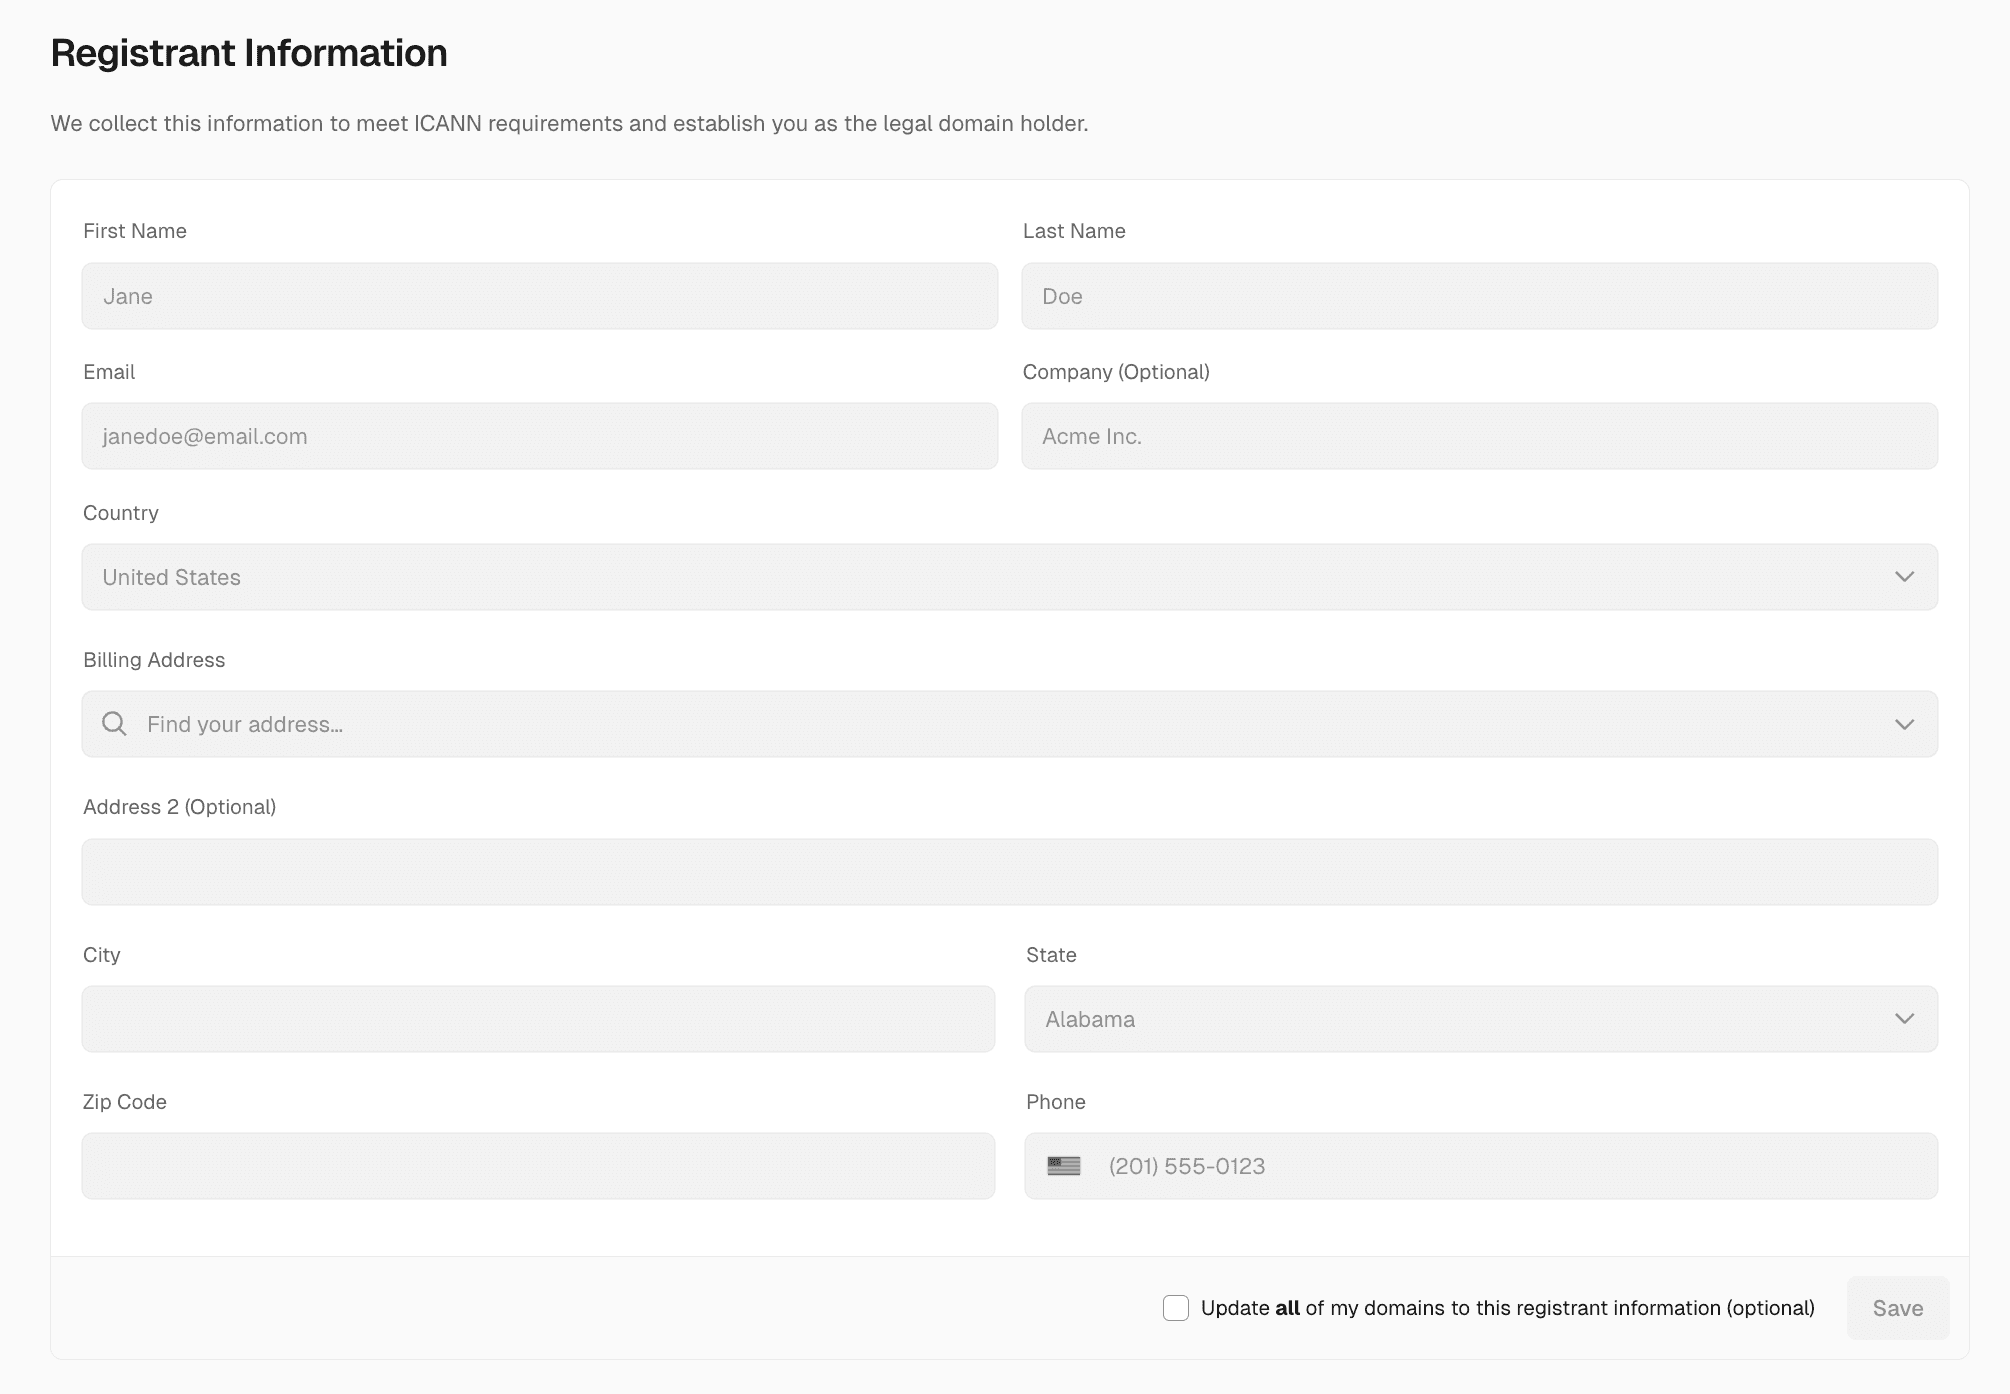Click the Last Name field containing Doe
Viewport: 2010px width, 1394px height.
[x=1480, y=295]
